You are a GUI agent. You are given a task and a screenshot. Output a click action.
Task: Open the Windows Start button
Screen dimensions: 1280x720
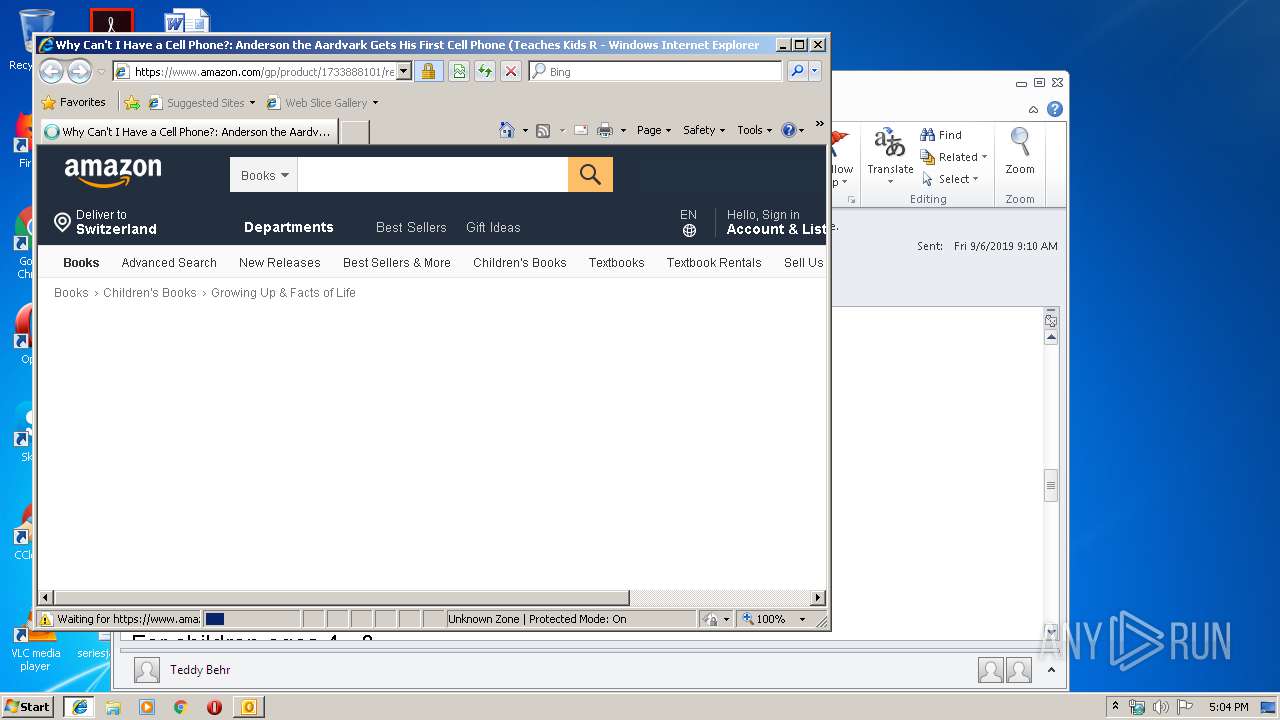point(28,707)
